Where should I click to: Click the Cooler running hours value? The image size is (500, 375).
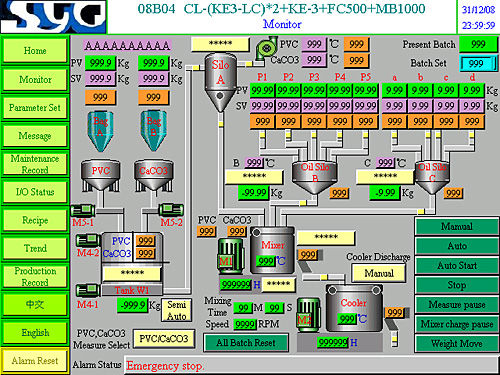tap(333, 342)
